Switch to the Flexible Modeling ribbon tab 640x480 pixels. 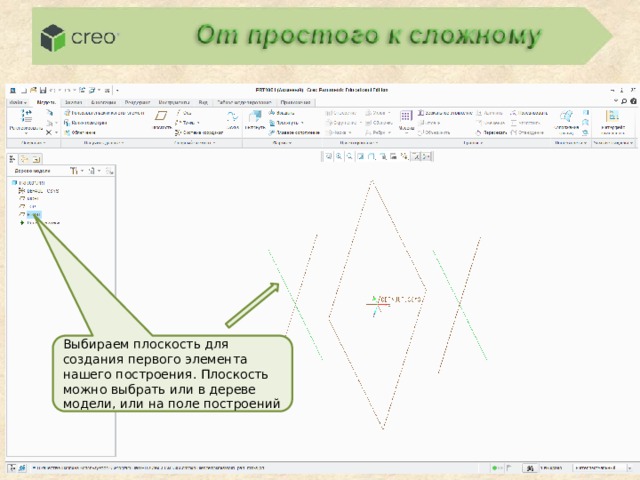pos(244,102)
